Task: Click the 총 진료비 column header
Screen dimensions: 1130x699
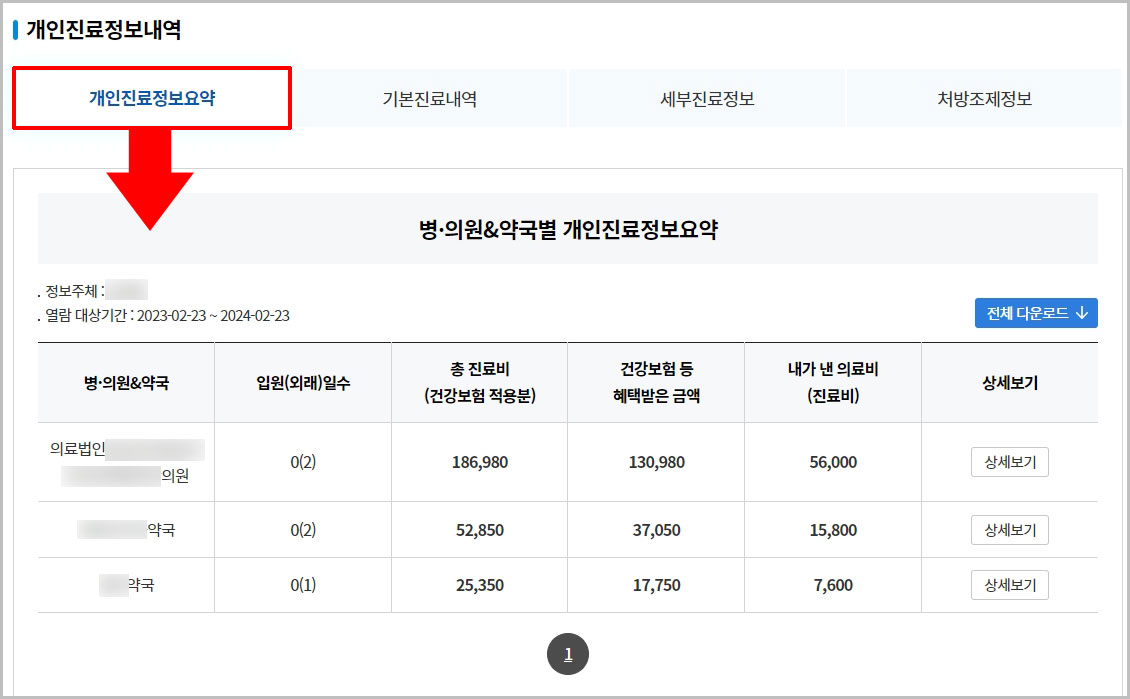Action: point(479,381)
